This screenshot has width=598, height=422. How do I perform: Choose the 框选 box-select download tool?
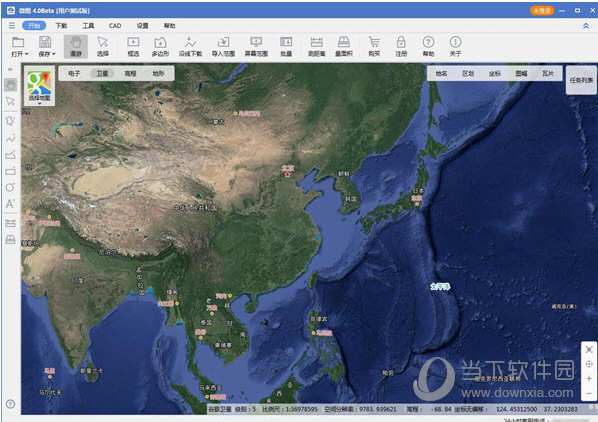click(133, 47)
